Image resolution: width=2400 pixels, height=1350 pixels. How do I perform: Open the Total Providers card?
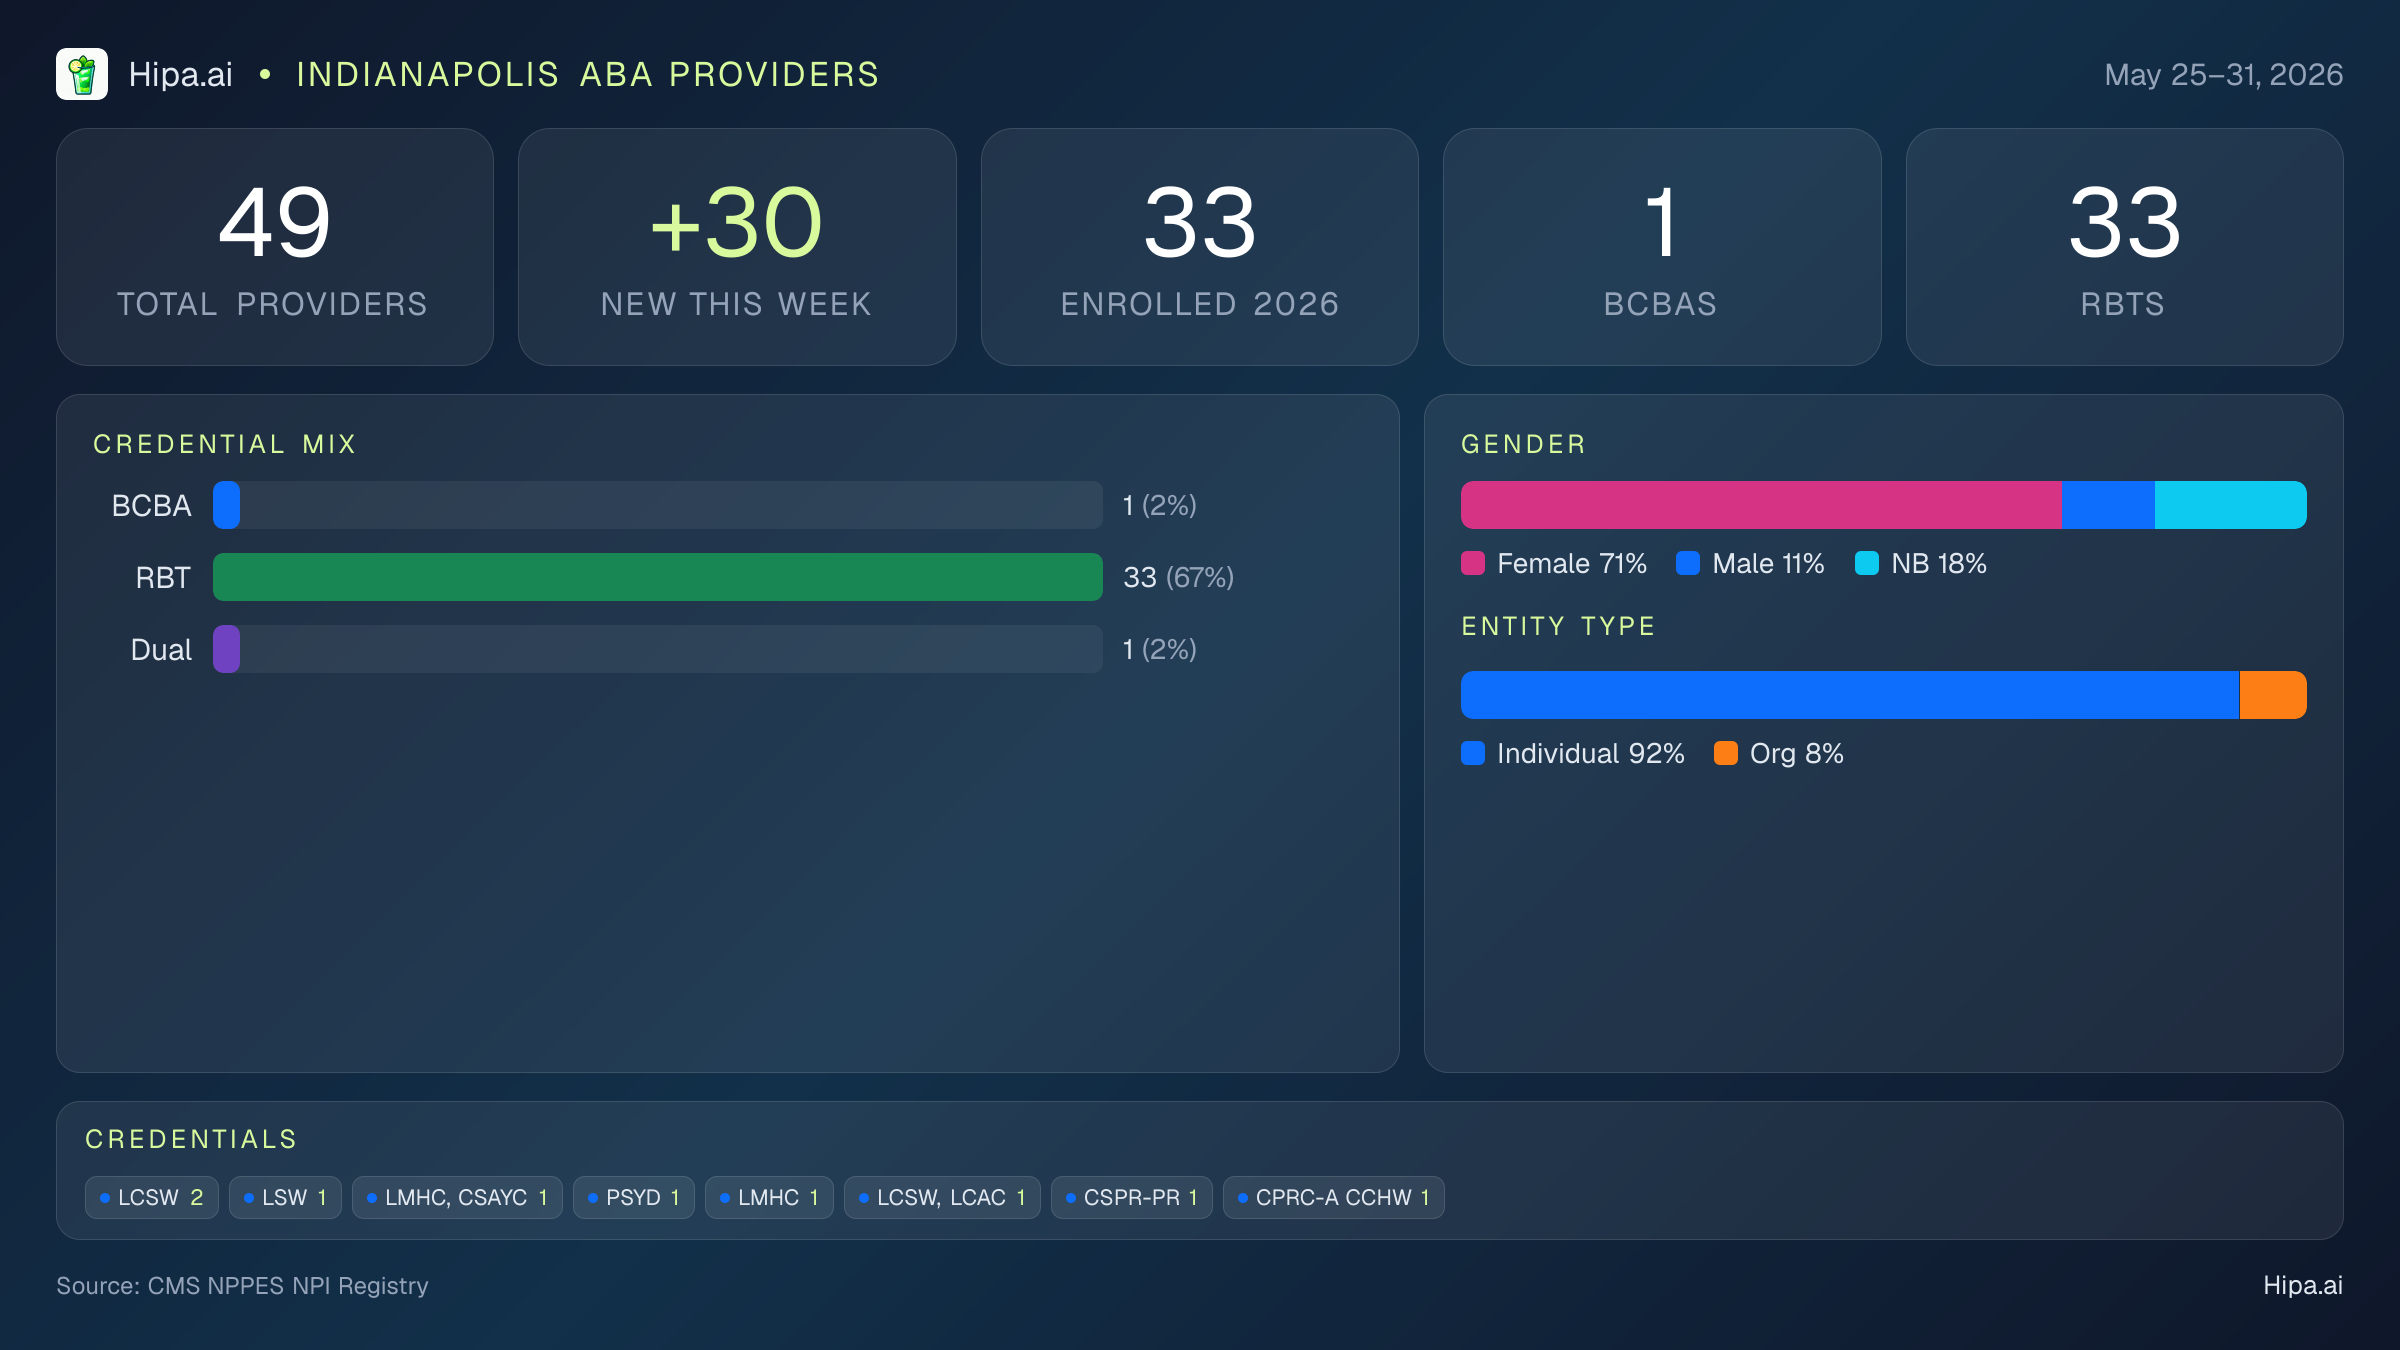(275, 247)
